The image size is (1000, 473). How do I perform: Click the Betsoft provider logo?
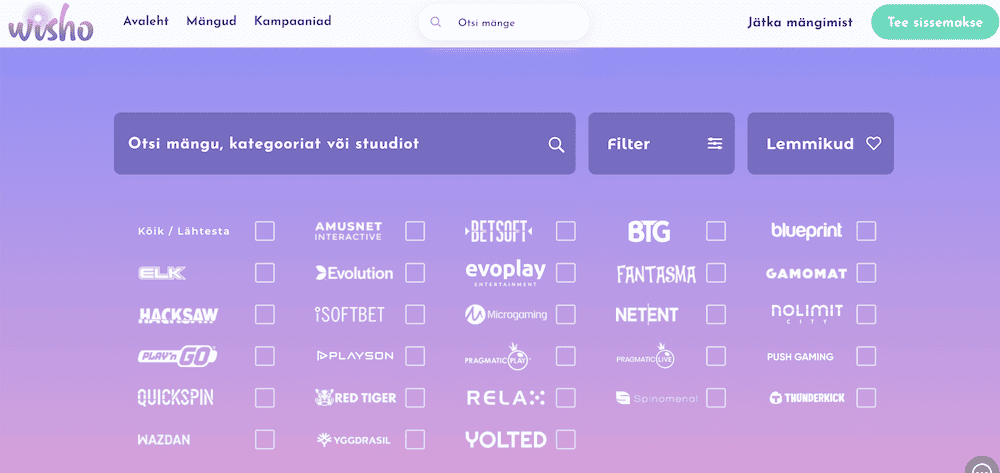click(x=499, y=231)
